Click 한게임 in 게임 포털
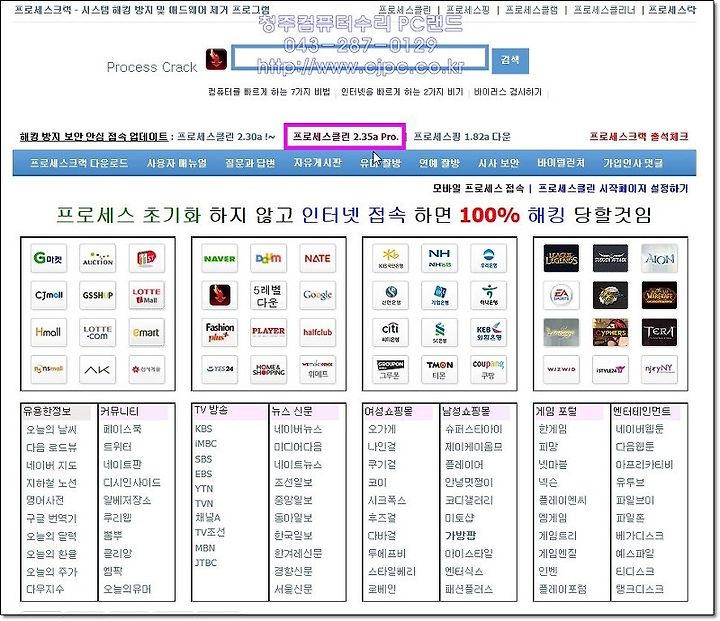Image resolution: width=720 pixels, height=621 pixels. point(552,429)
